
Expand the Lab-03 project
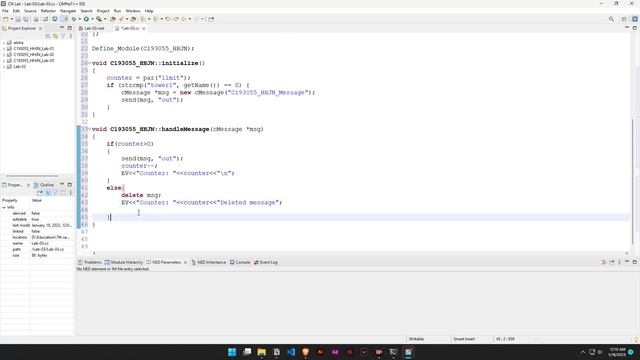point(4,67)
